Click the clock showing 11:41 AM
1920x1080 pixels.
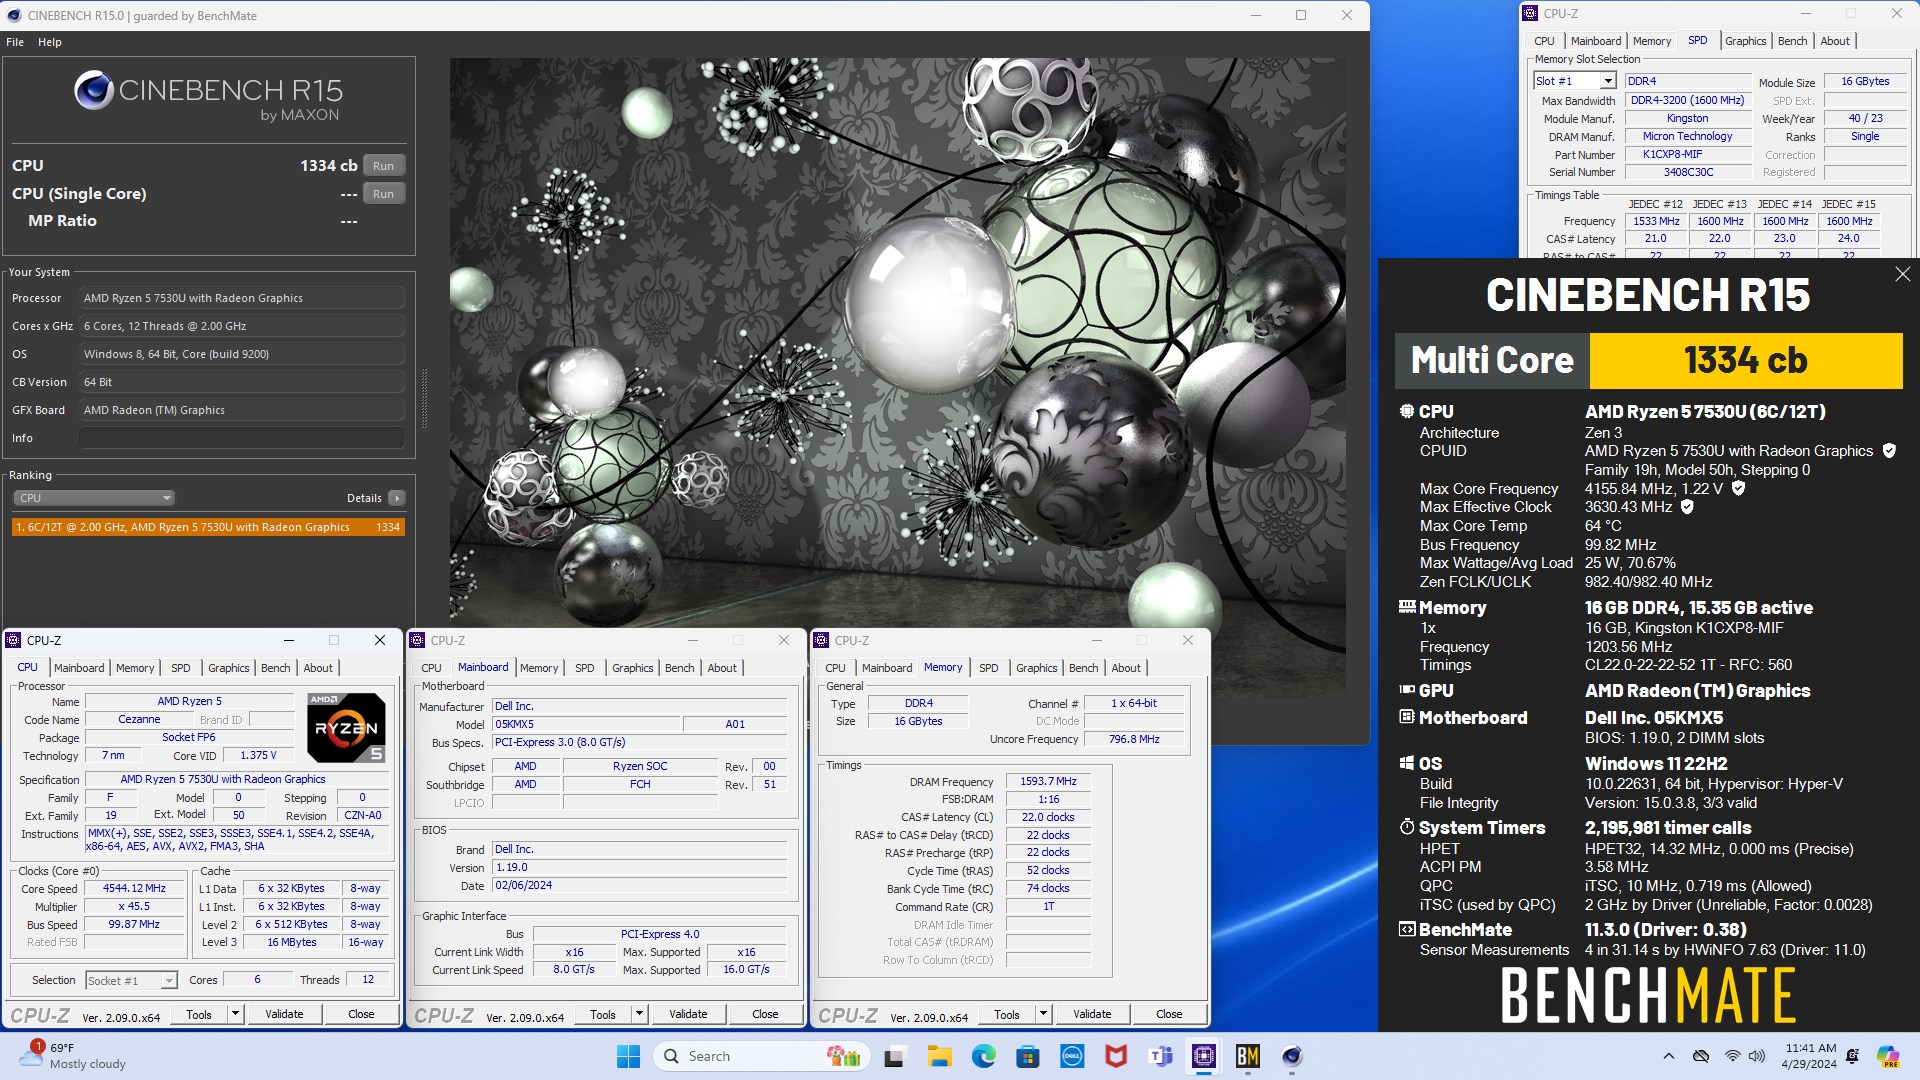pos(1811,1048)
